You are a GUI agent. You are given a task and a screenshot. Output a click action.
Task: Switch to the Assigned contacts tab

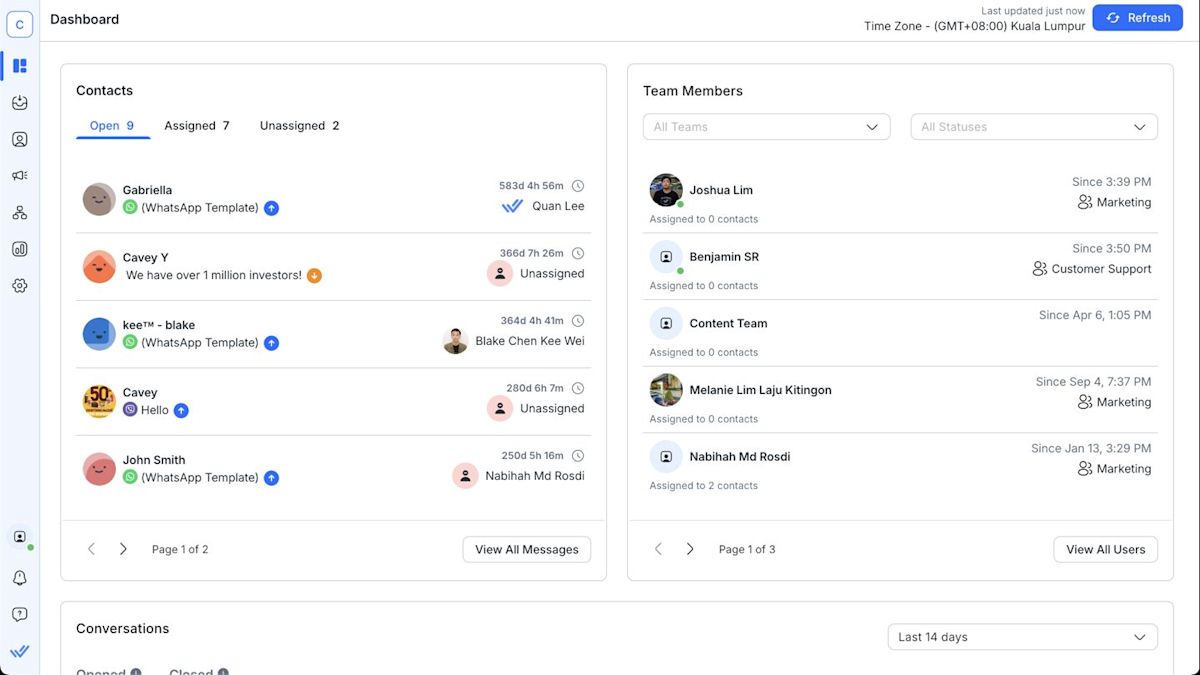tap(196, 126)
